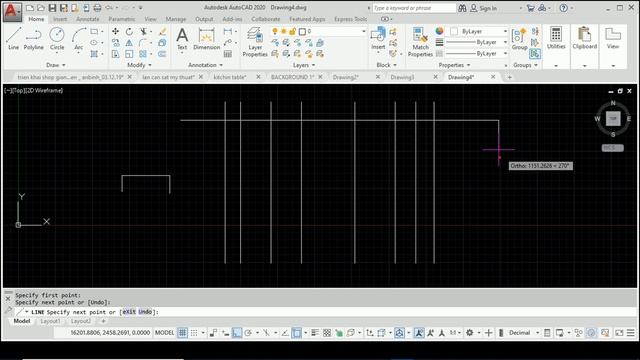Open the Decimal units dropdown

(x=524, y=333)
